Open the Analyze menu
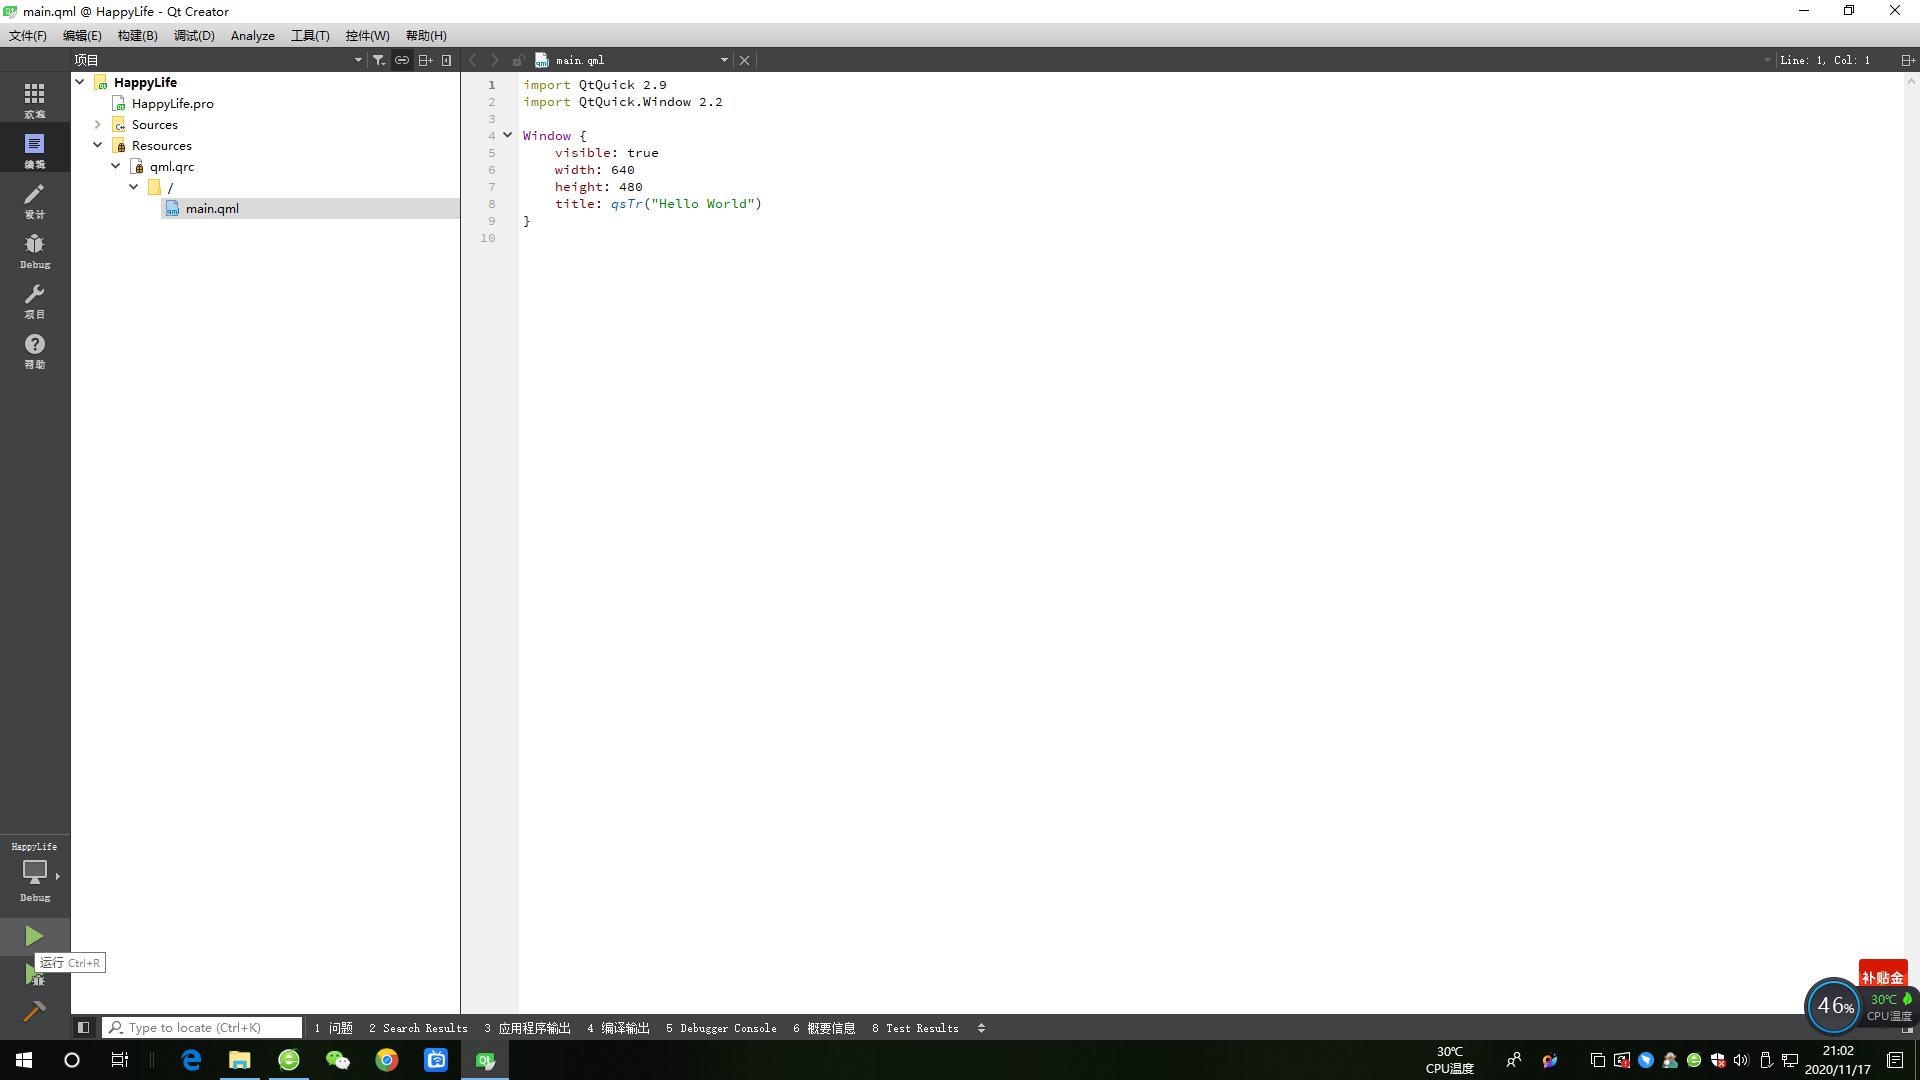Viewport: 1920px width, 1080px height. (x=252, y=36)
